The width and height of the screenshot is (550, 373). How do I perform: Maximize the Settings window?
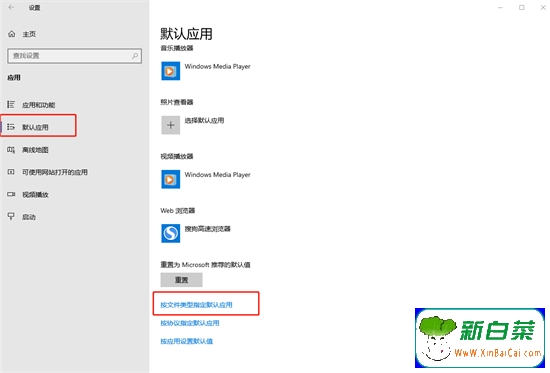[522, 7]
